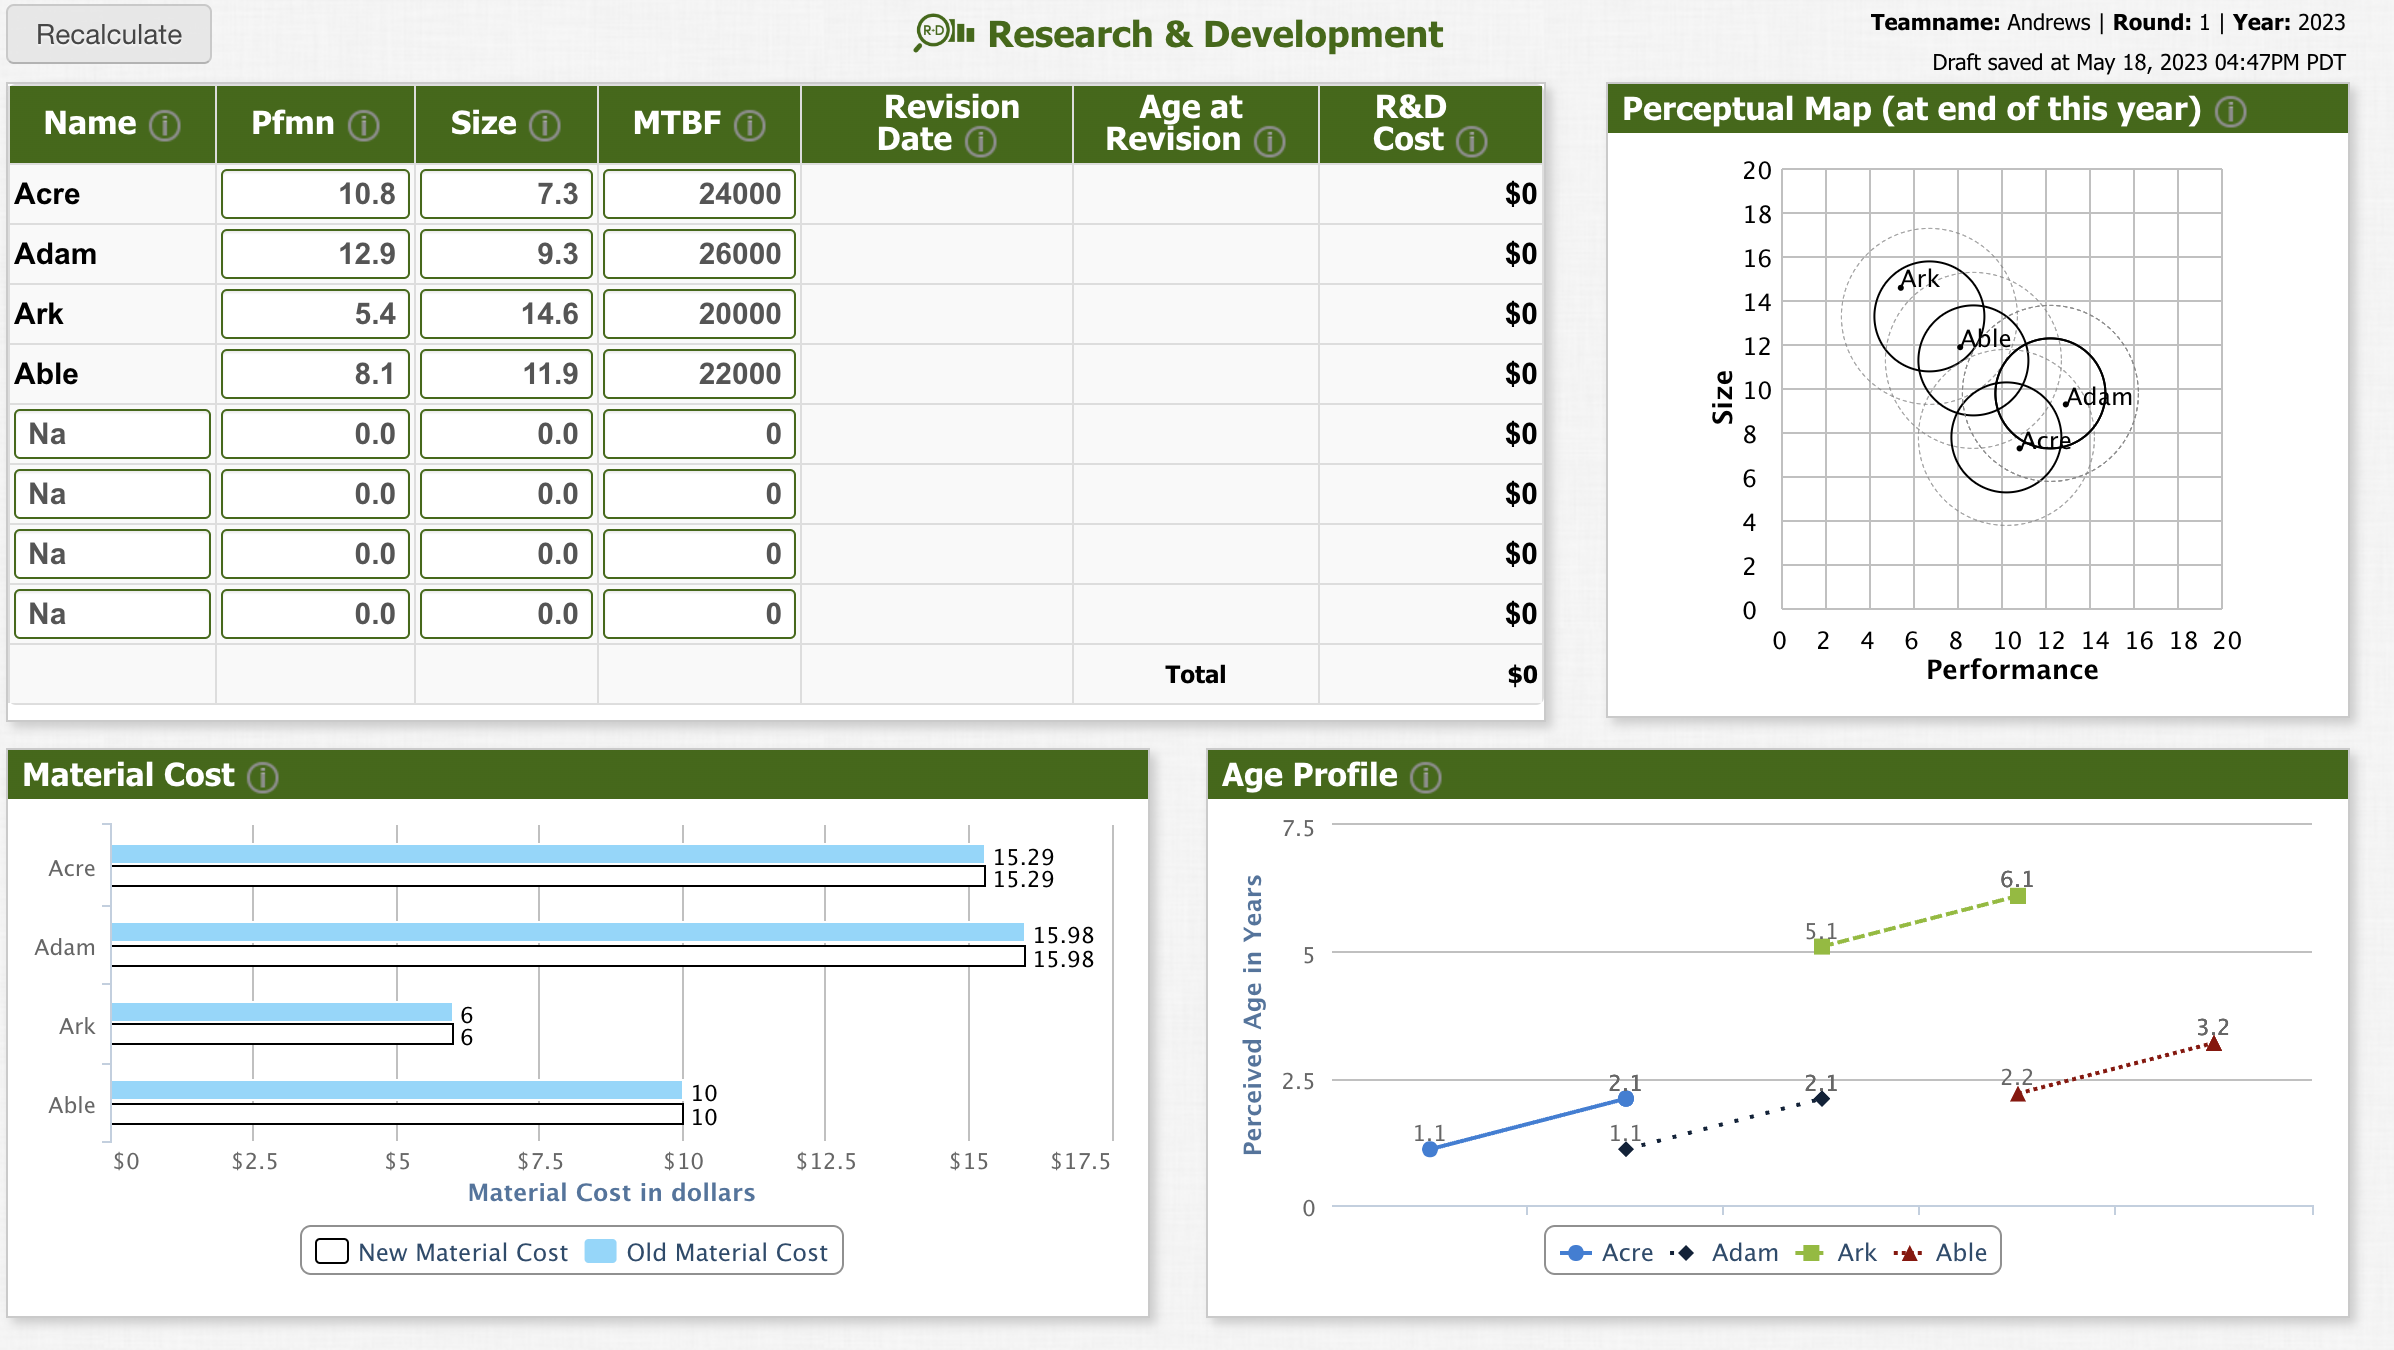Click the R&D Cost info icon
Viewport: 2394px width, 1350px height.
click(x=1471, y=141)
